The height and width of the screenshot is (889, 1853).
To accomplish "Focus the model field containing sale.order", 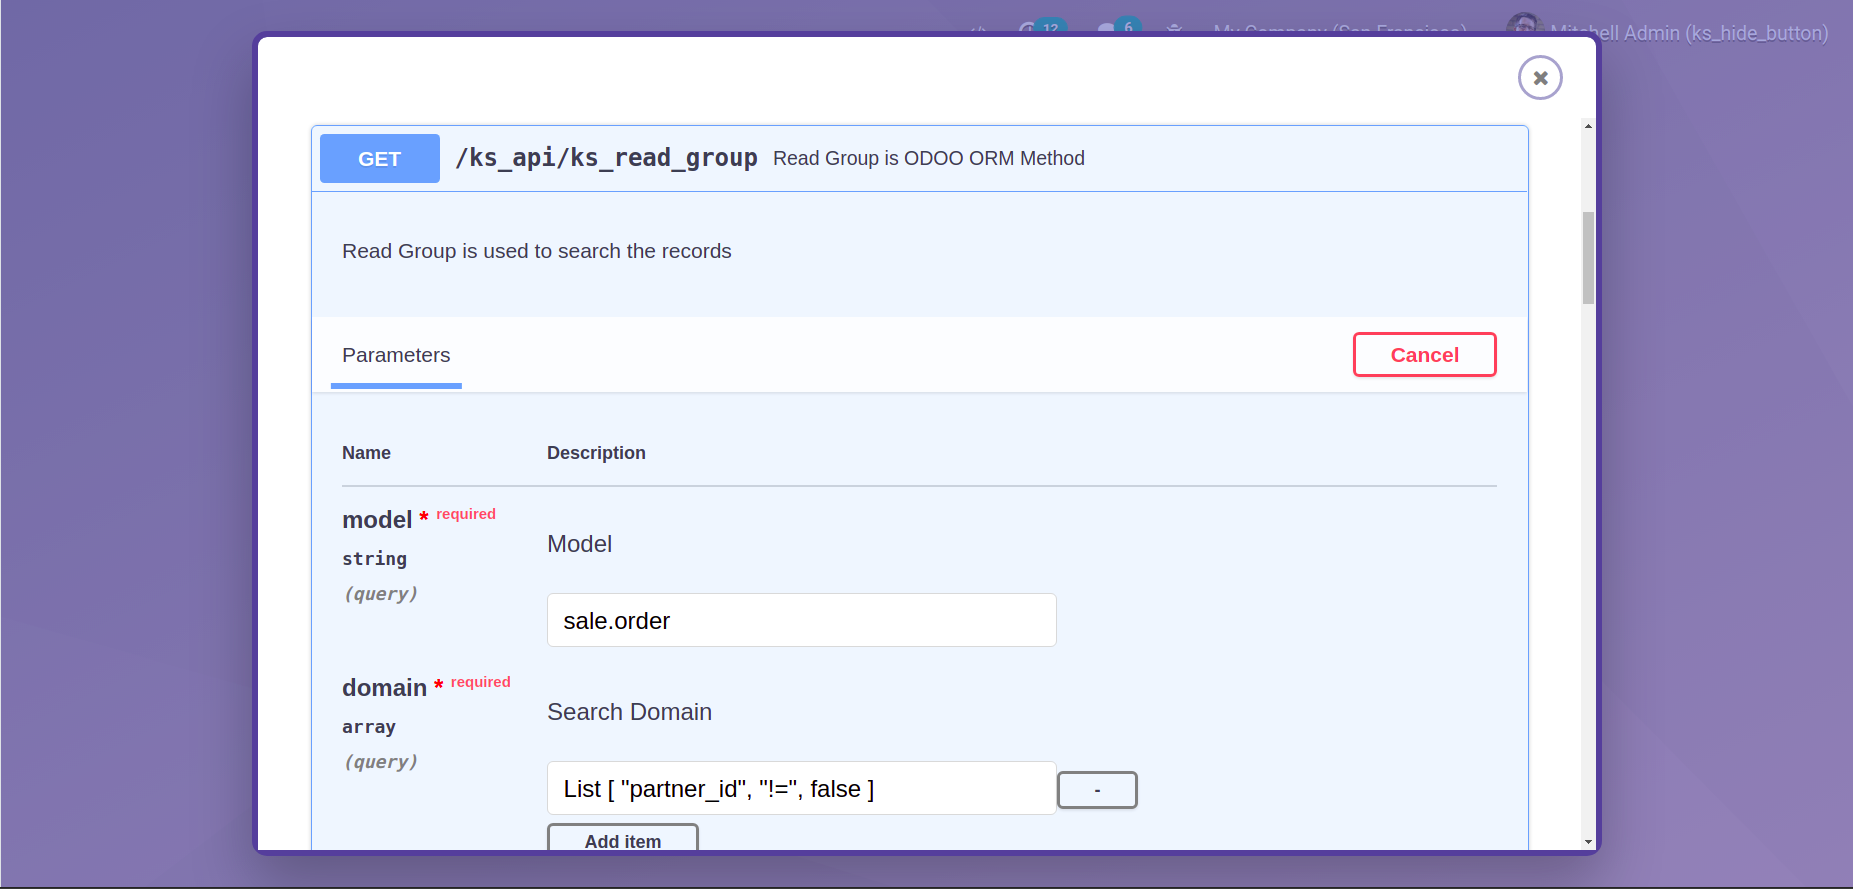I will point(802,620).
